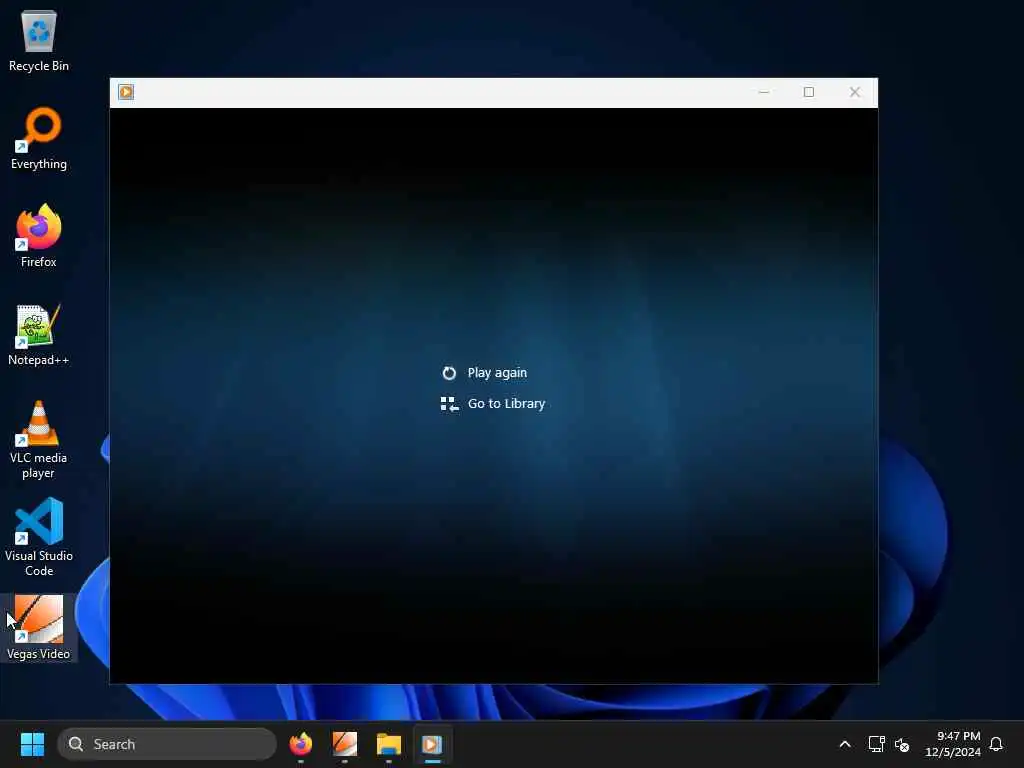Open Firefox from the taskbar
1024x768 pixels.
pos(301,744)
